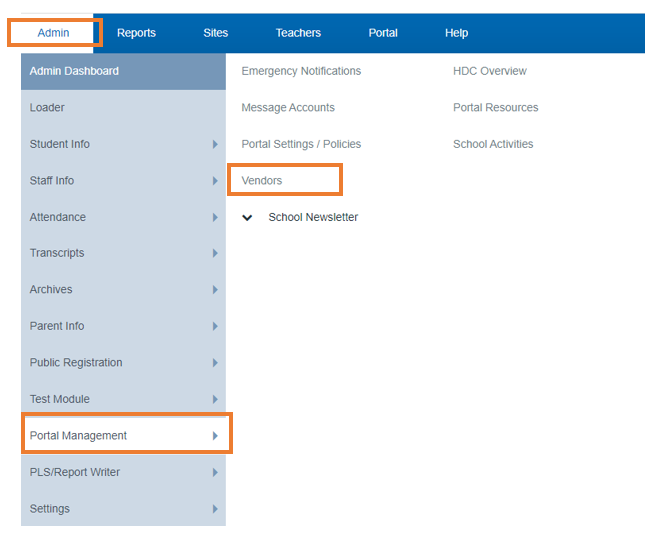This screenshot has width=653, height=546.
Task: Open the HDC Overview page
Action: pos(490,71)
